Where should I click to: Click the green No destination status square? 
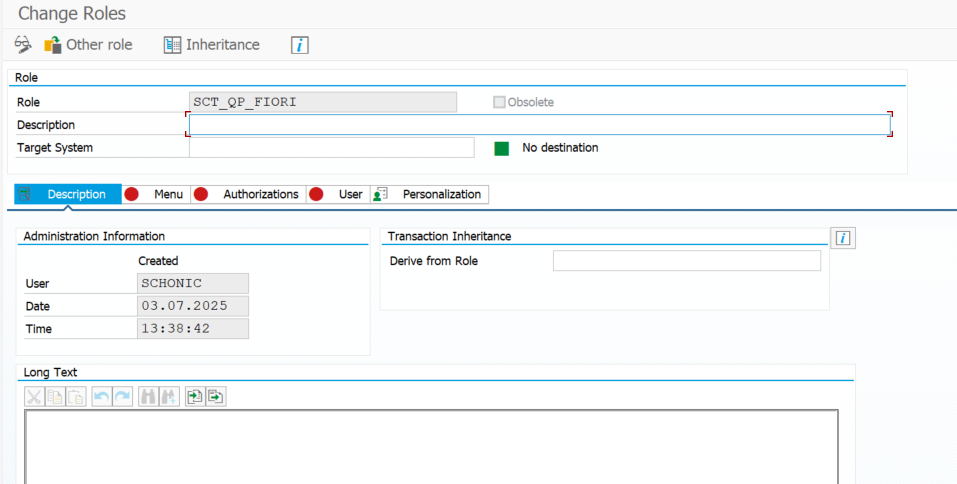point(502,148)
